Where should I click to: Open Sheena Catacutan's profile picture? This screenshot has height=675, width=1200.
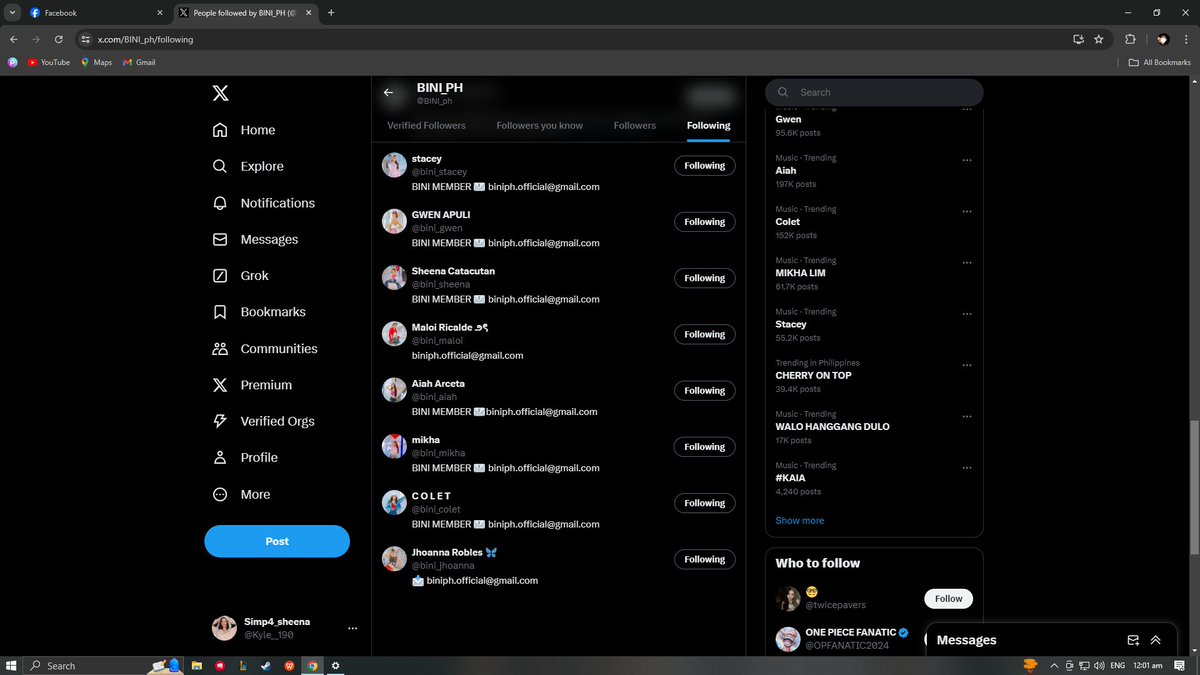394,278
